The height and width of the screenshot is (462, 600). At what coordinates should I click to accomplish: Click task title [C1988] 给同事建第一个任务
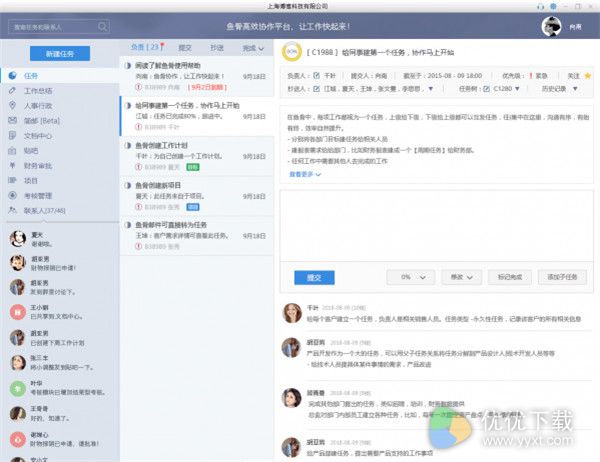pos(380,52)
